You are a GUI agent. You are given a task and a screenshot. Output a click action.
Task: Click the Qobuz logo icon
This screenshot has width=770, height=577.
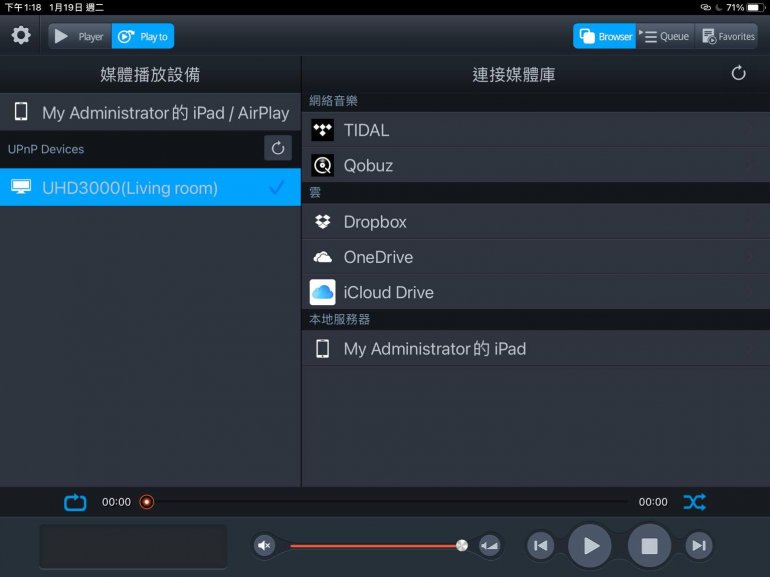323,165
